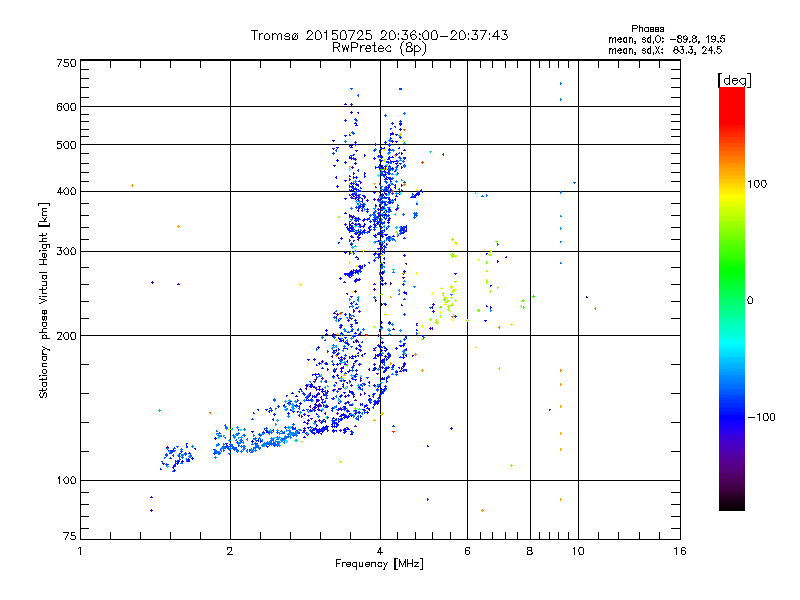
Task: Click the y-axis tick label 200
Action: pos(66,336)
